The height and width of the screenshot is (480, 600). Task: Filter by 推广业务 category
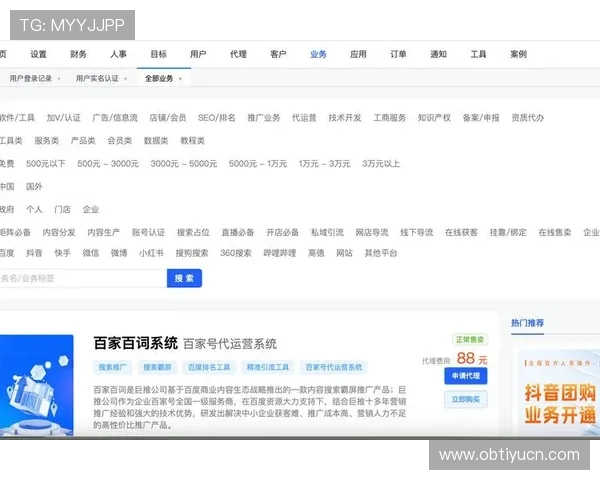coord(264,118)
